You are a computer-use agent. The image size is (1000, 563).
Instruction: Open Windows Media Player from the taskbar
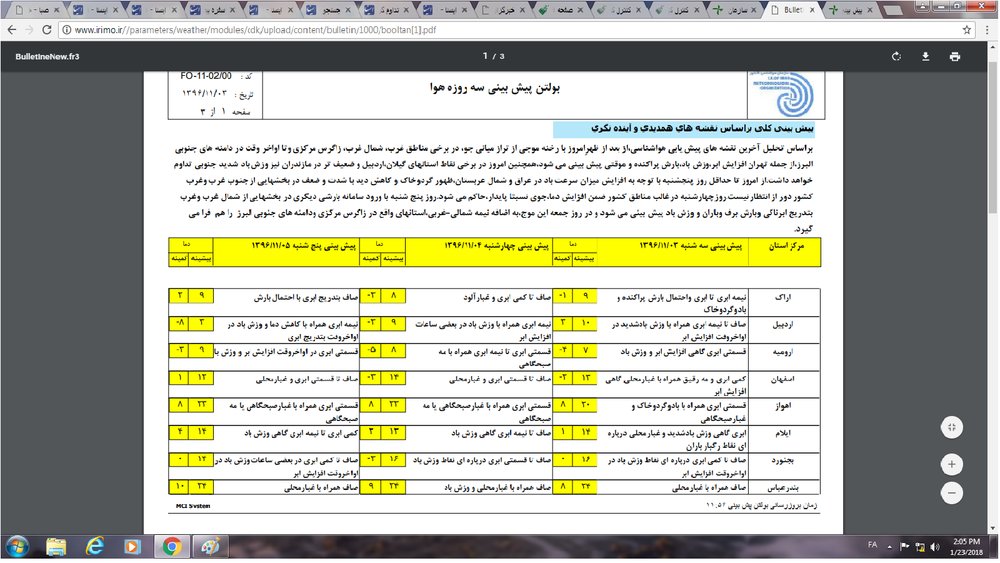(x=133, y=548)
